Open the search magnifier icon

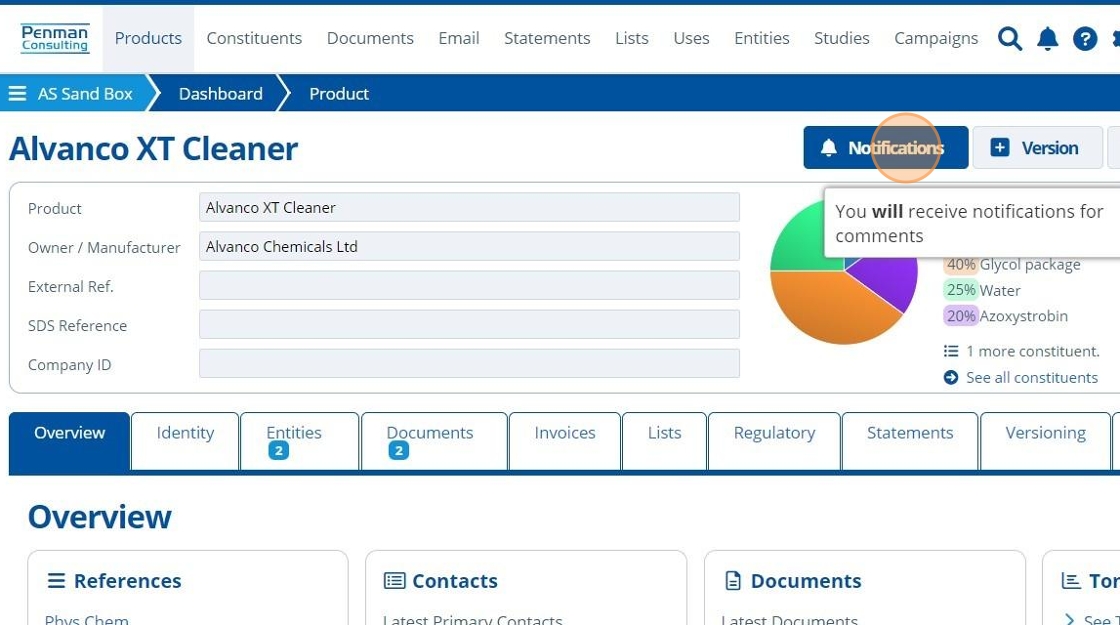point(1009,39)
